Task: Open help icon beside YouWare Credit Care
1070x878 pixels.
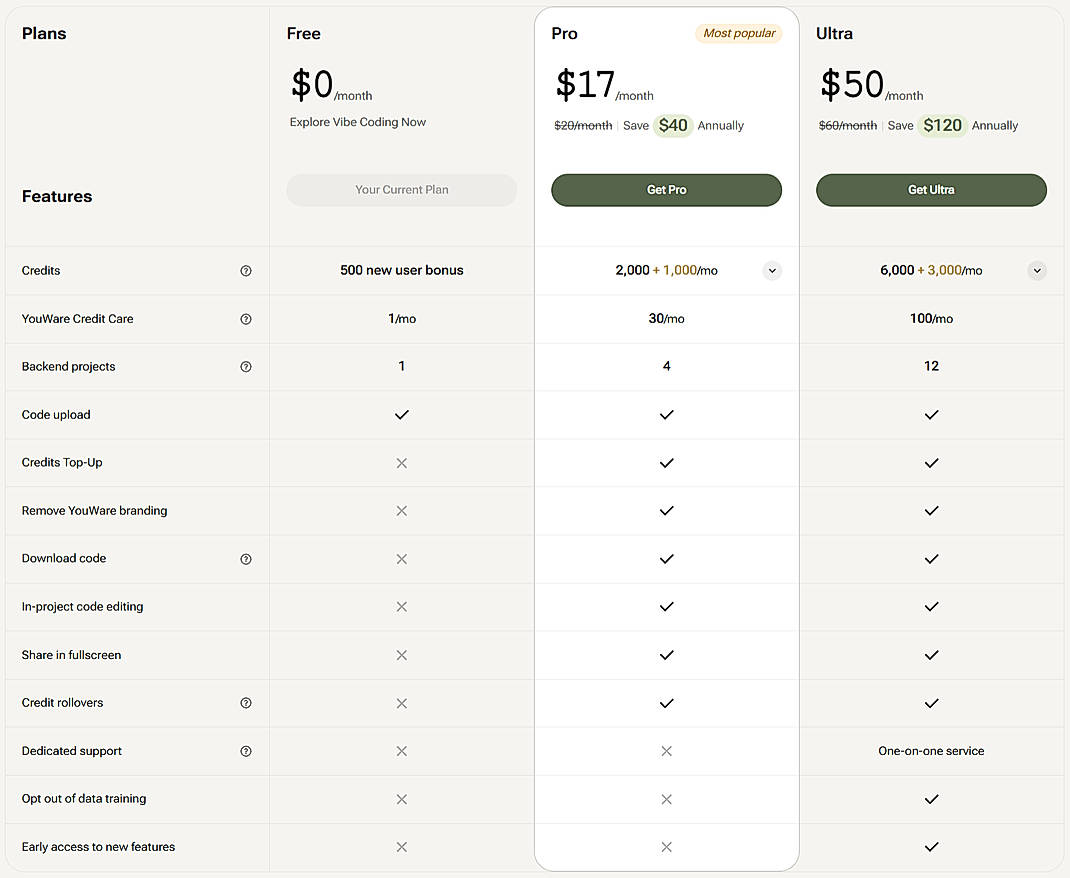Action: 246,319
